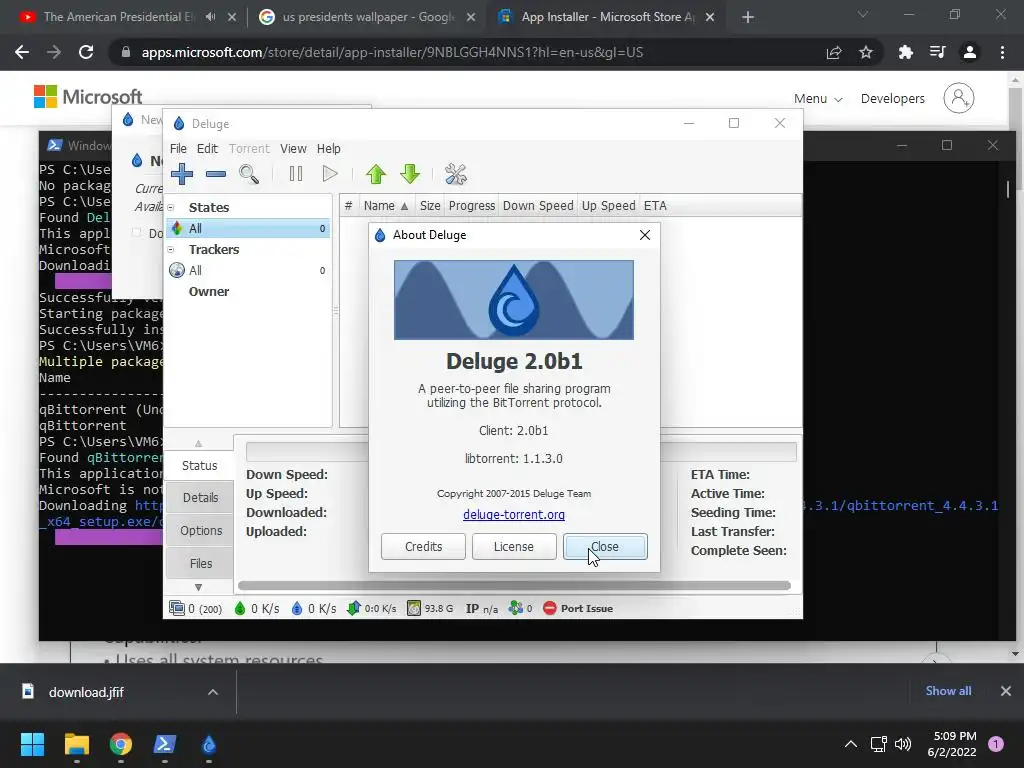Open the deluge-torrent.org link
Viewport: 1024px width, 768px height.
coord(514,515)
